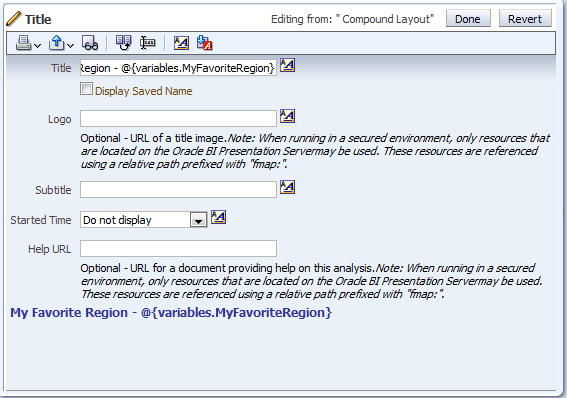Open format settings next to the Subtitle field
The width and height of the screenshot is (567, 398).
[287, 187]
